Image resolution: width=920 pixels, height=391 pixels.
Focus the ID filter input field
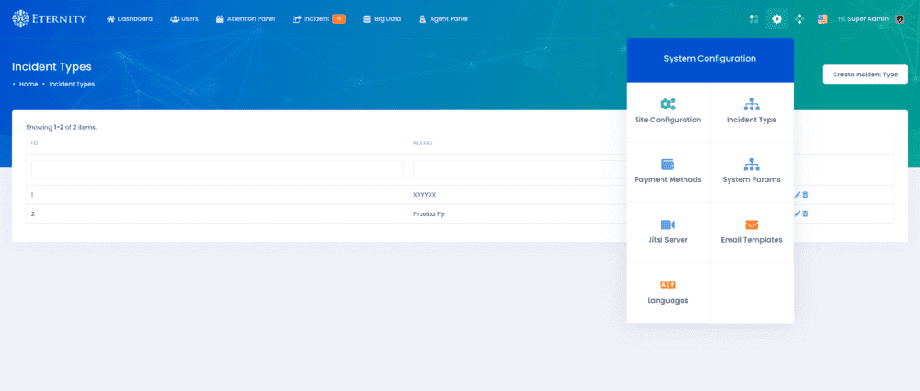pyautogui.click(x=217, y=170)
